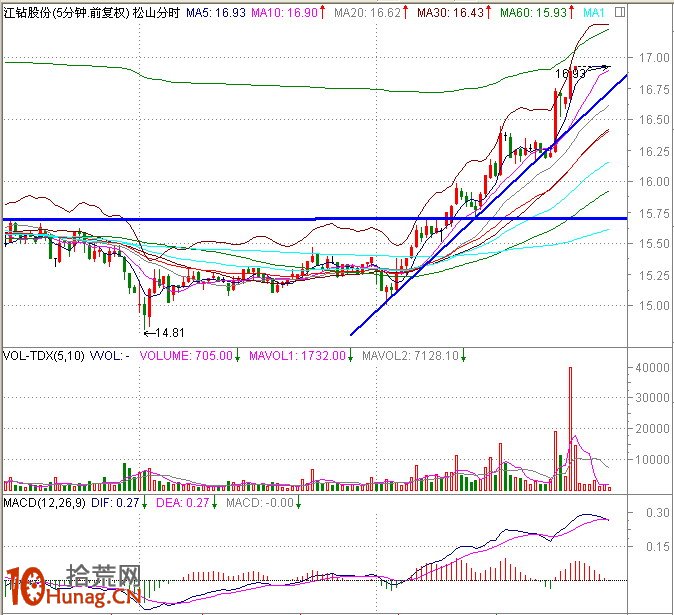Click the DIF: 0.27 value
674x615 pixels.
click(x=115, y=502)
